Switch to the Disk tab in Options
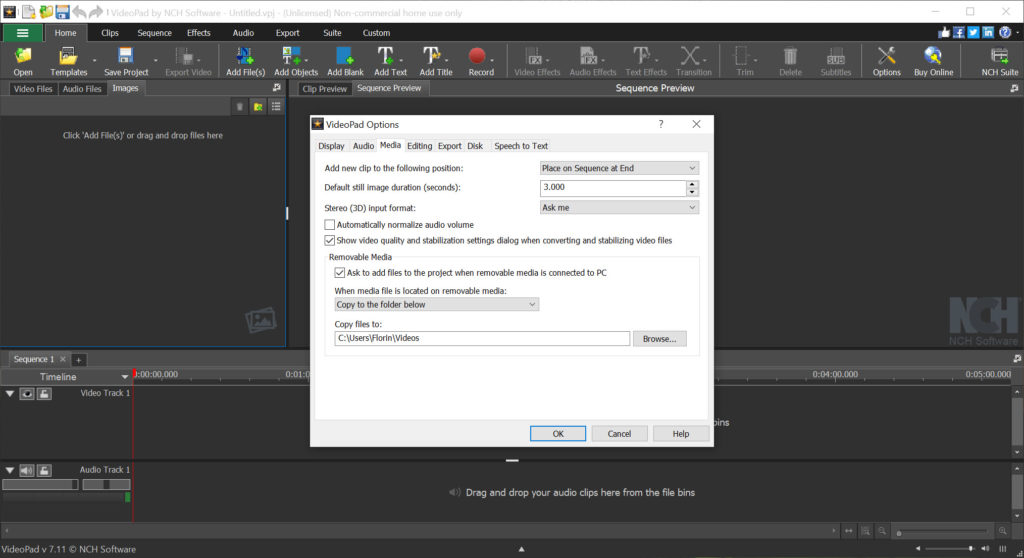This screenshot has width=1024, height=558. coord(475,146)
